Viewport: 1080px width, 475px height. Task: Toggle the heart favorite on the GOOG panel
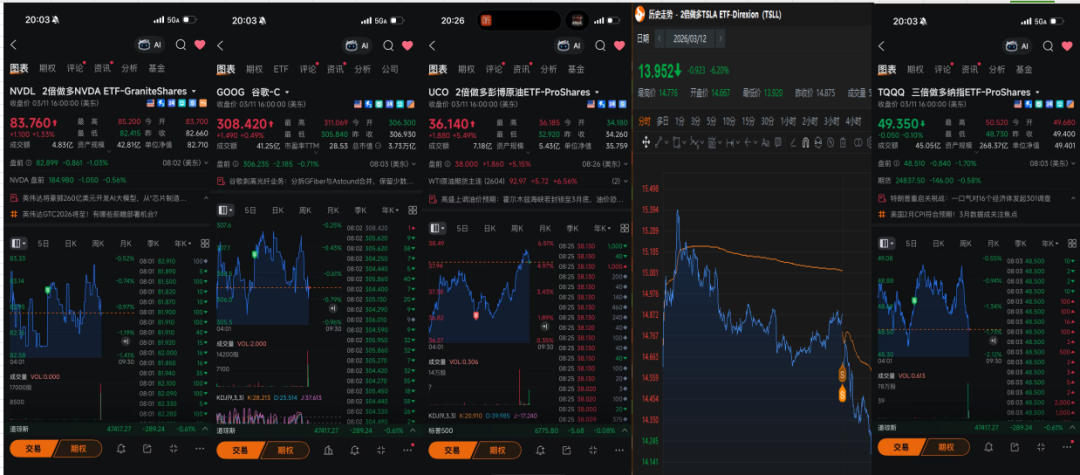[x=407, y=45]
